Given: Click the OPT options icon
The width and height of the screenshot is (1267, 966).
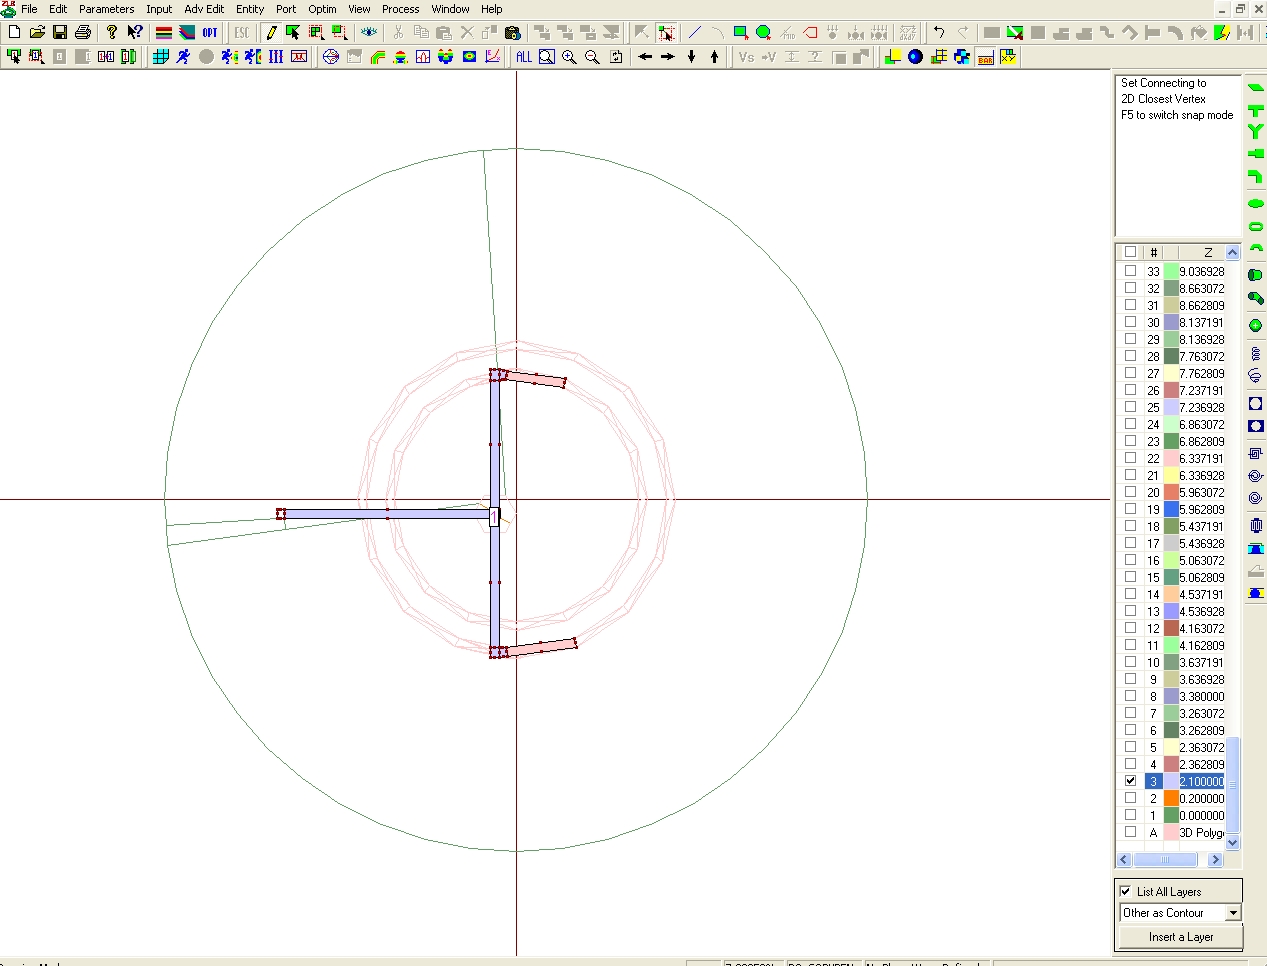Looking at the screenshot, I should (210, 33).
